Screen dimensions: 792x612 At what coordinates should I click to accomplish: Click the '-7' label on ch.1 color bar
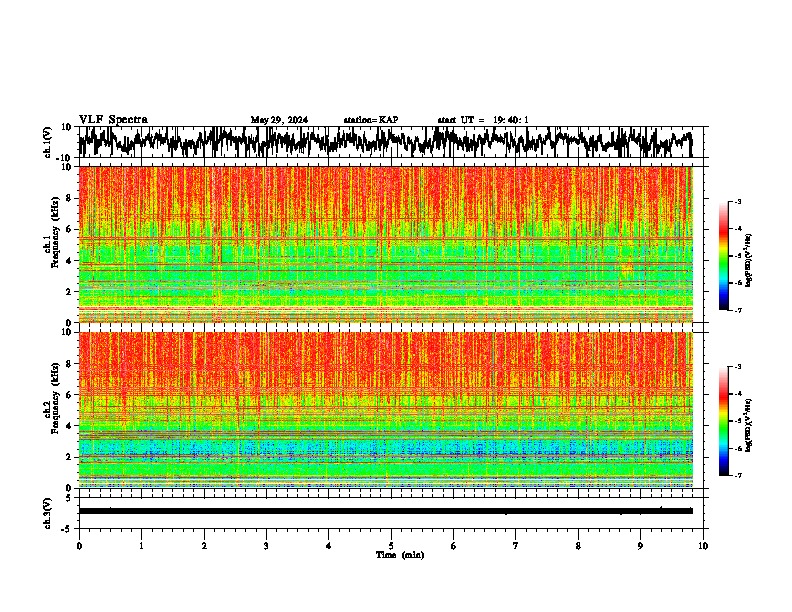pos(737,311)
